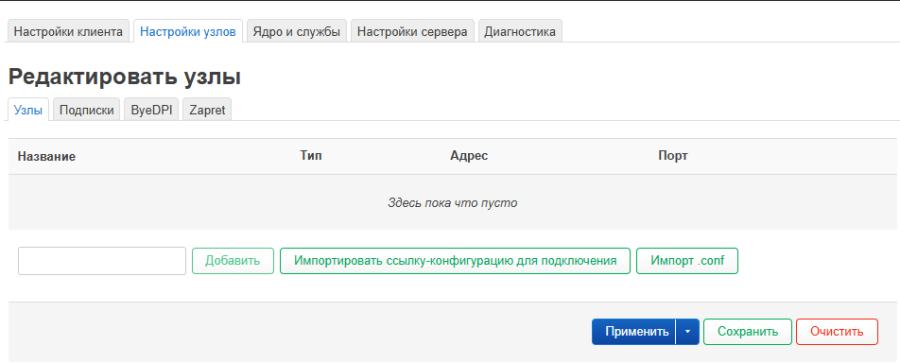This screenshot has width=900, height=363.
Task: Switch to the Подписки sub-tab
Action: (87, 110)
